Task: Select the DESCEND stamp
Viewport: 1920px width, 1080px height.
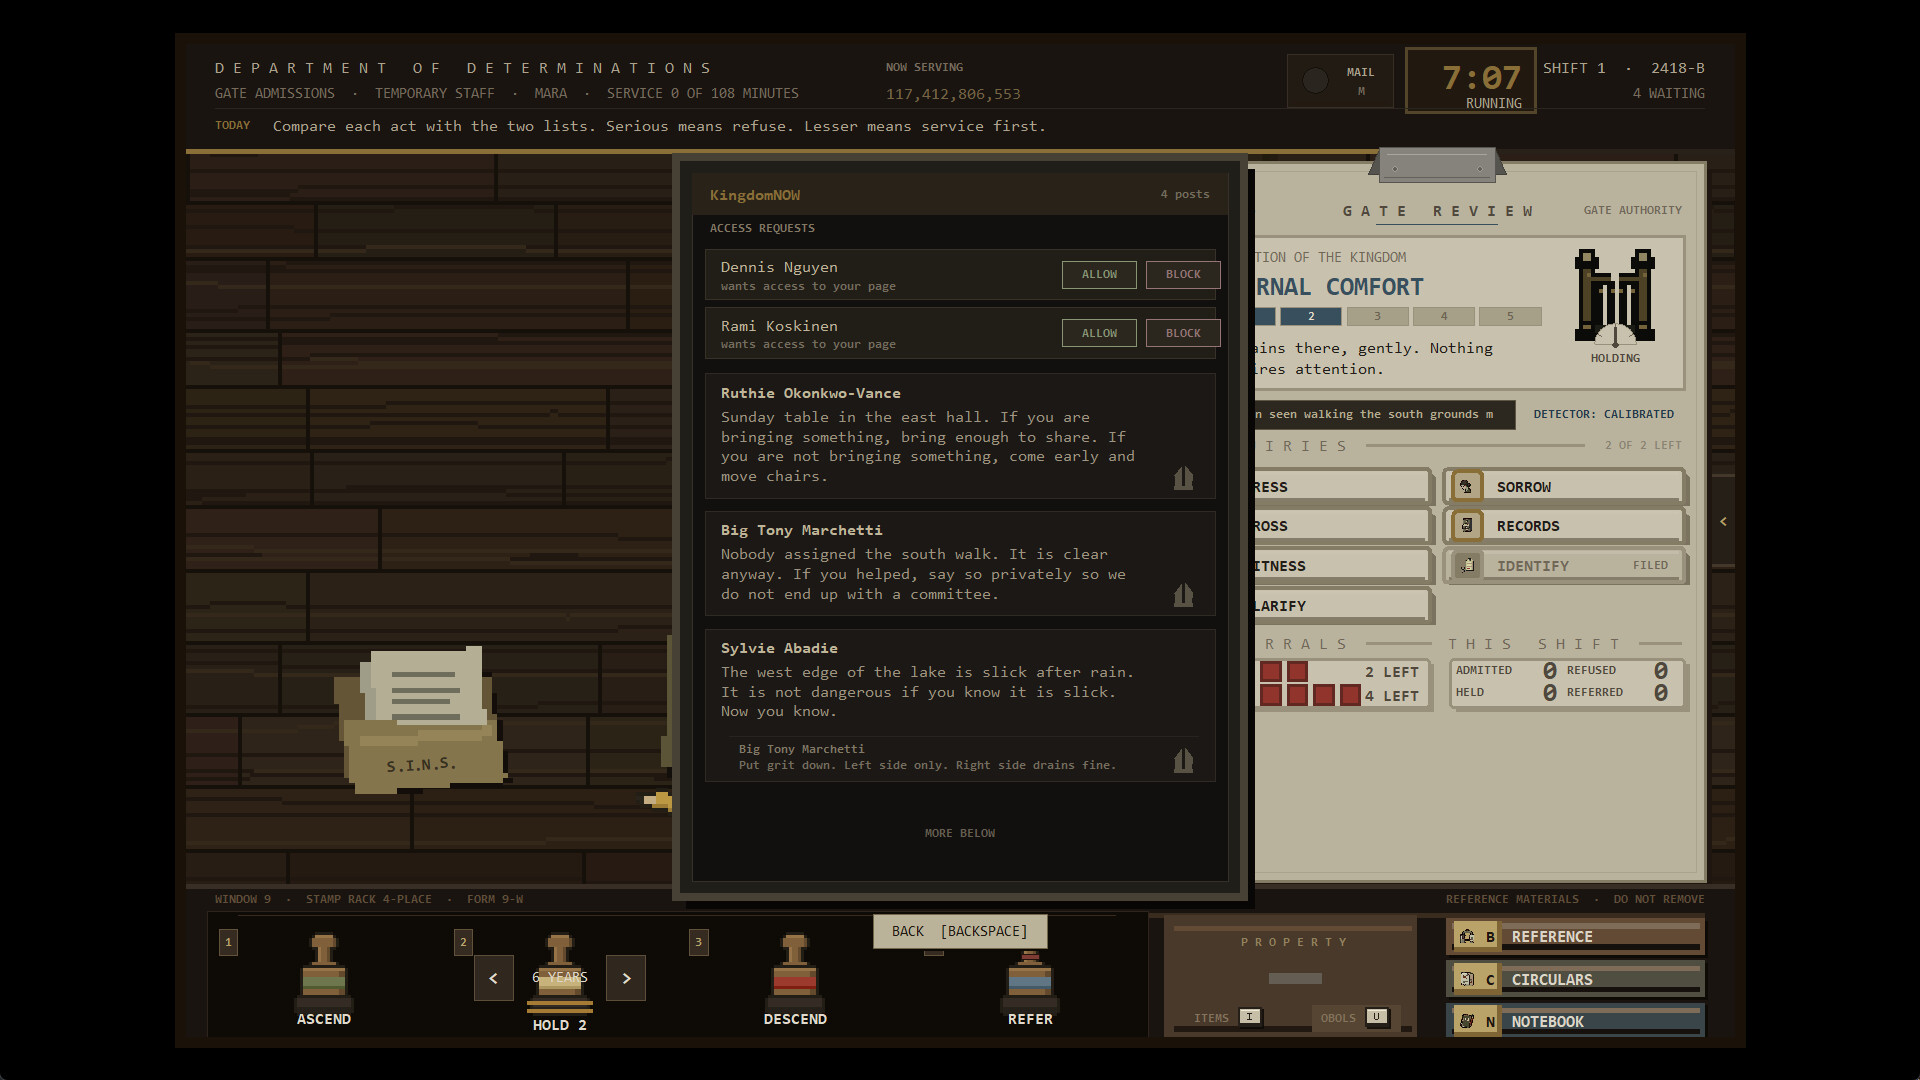Action: pos(795,979)
